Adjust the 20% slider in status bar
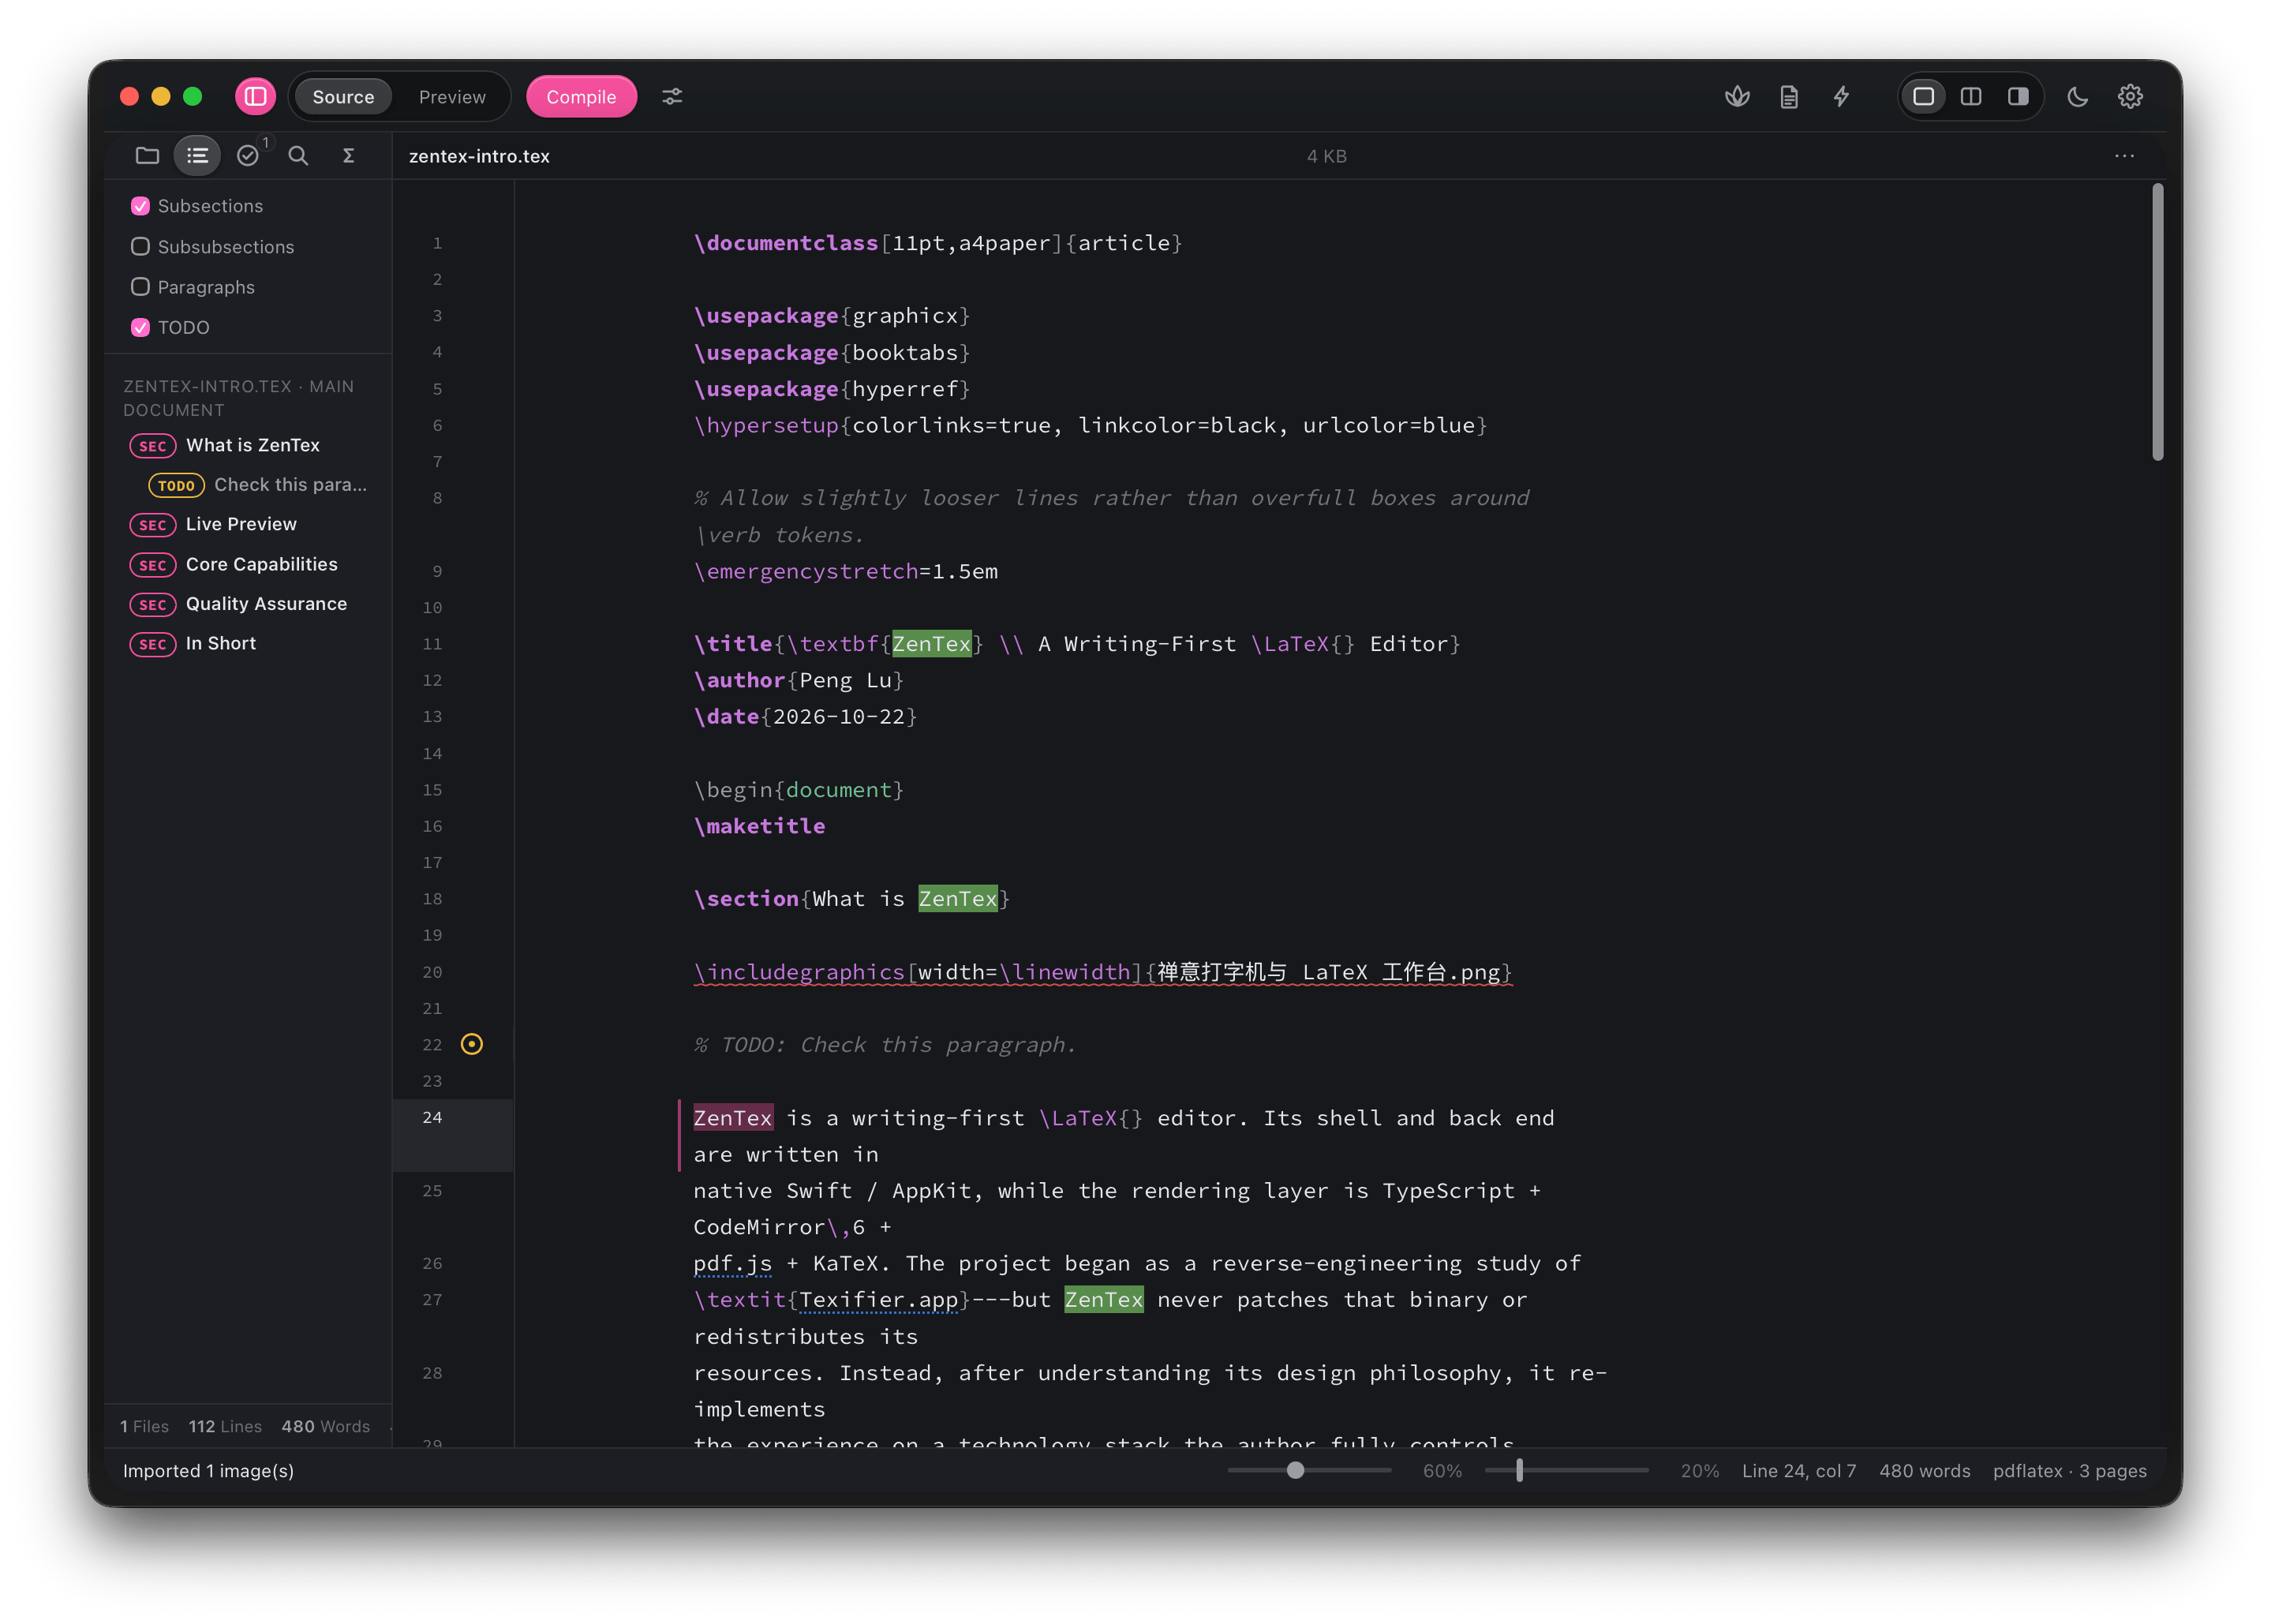2271x1624 pixels. [x=1566, y=1470]
